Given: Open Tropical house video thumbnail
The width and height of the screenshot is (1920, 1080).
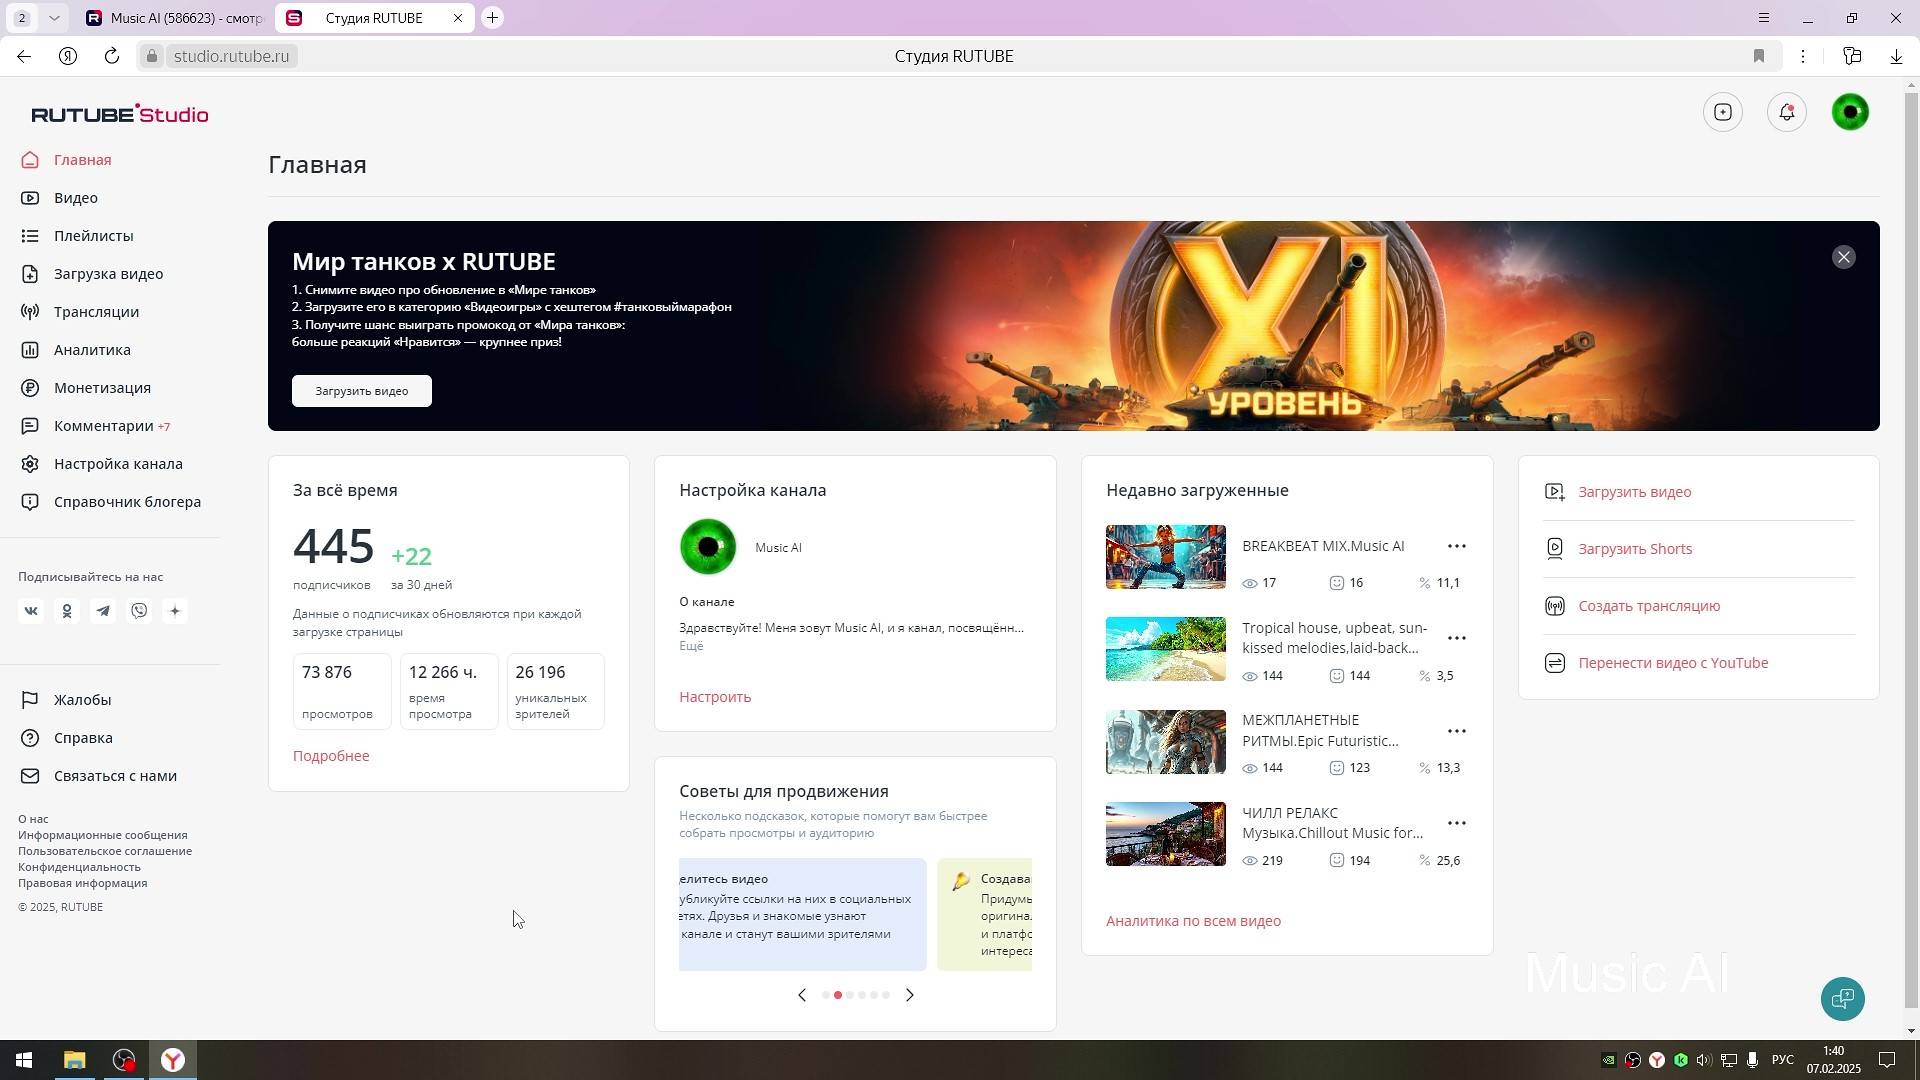Looking at the screenshot, I should click(1165, 649).
